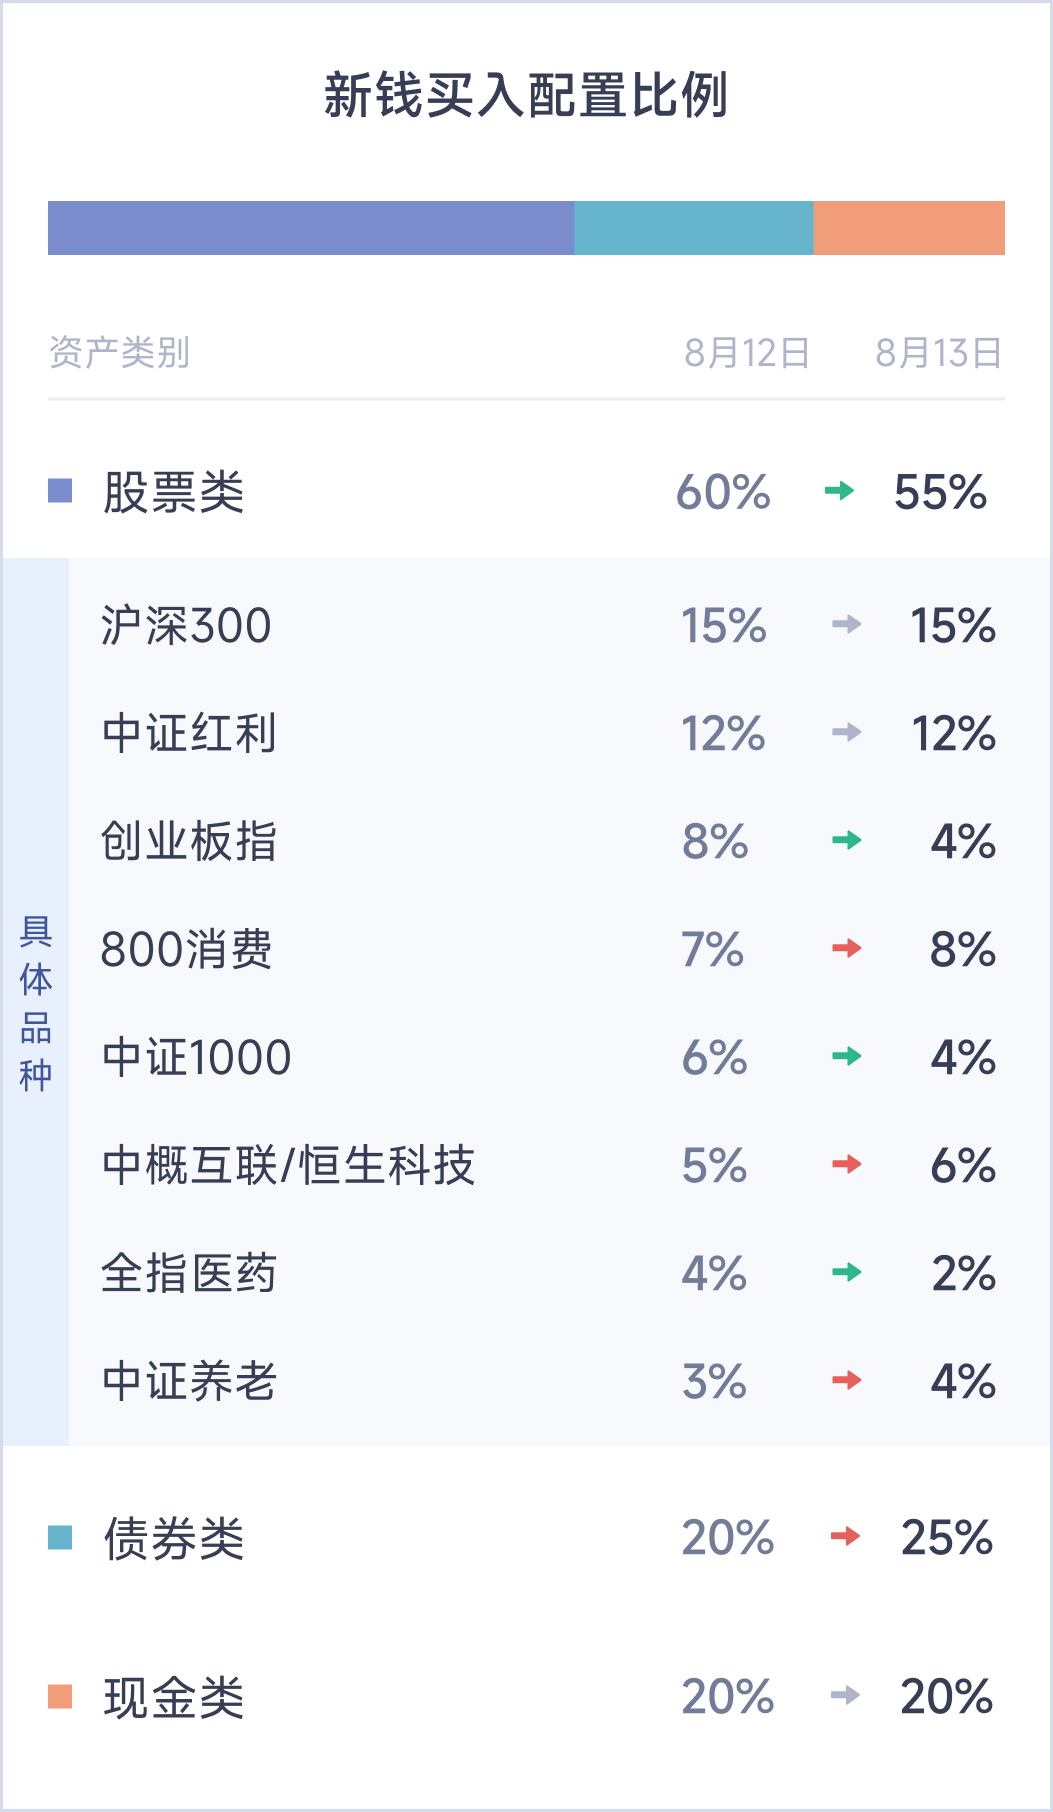
Task: Click the orange 现金类 legend square
Action: point(60,1696)
